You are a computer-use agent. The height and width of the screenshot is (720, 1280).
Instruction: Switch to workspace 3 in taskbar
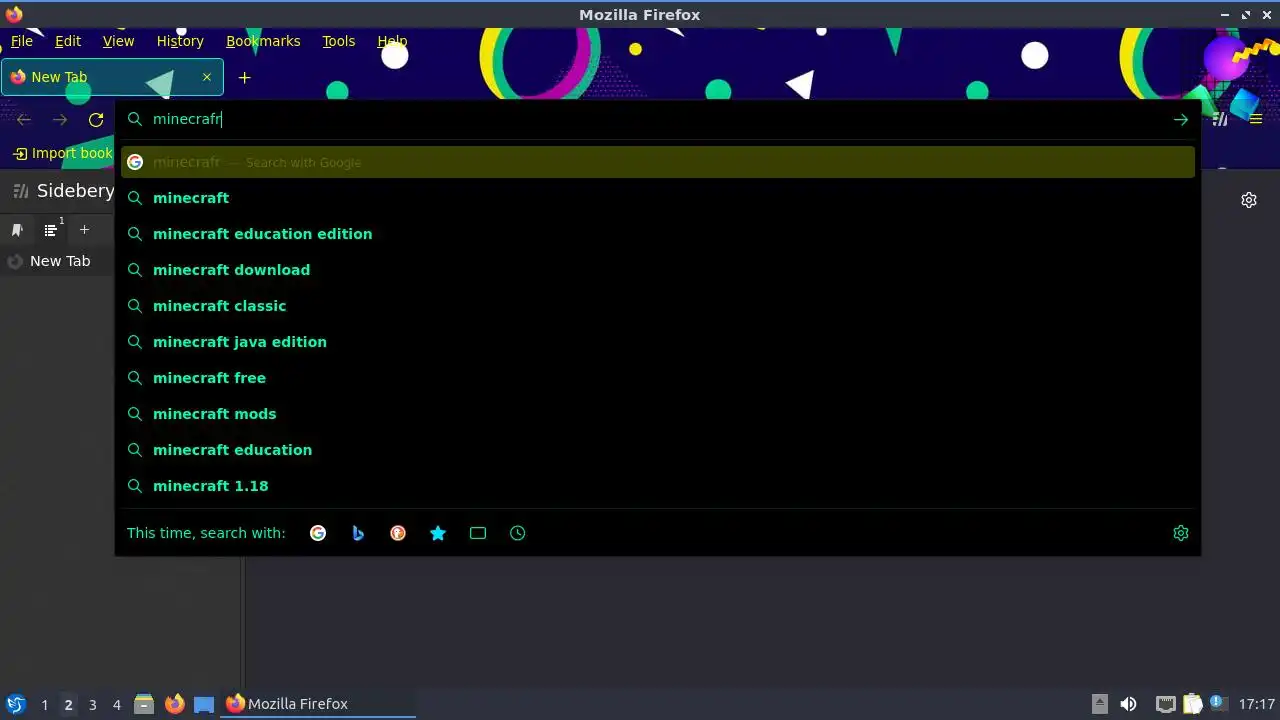pyautogui.click(x=92, y=705)
